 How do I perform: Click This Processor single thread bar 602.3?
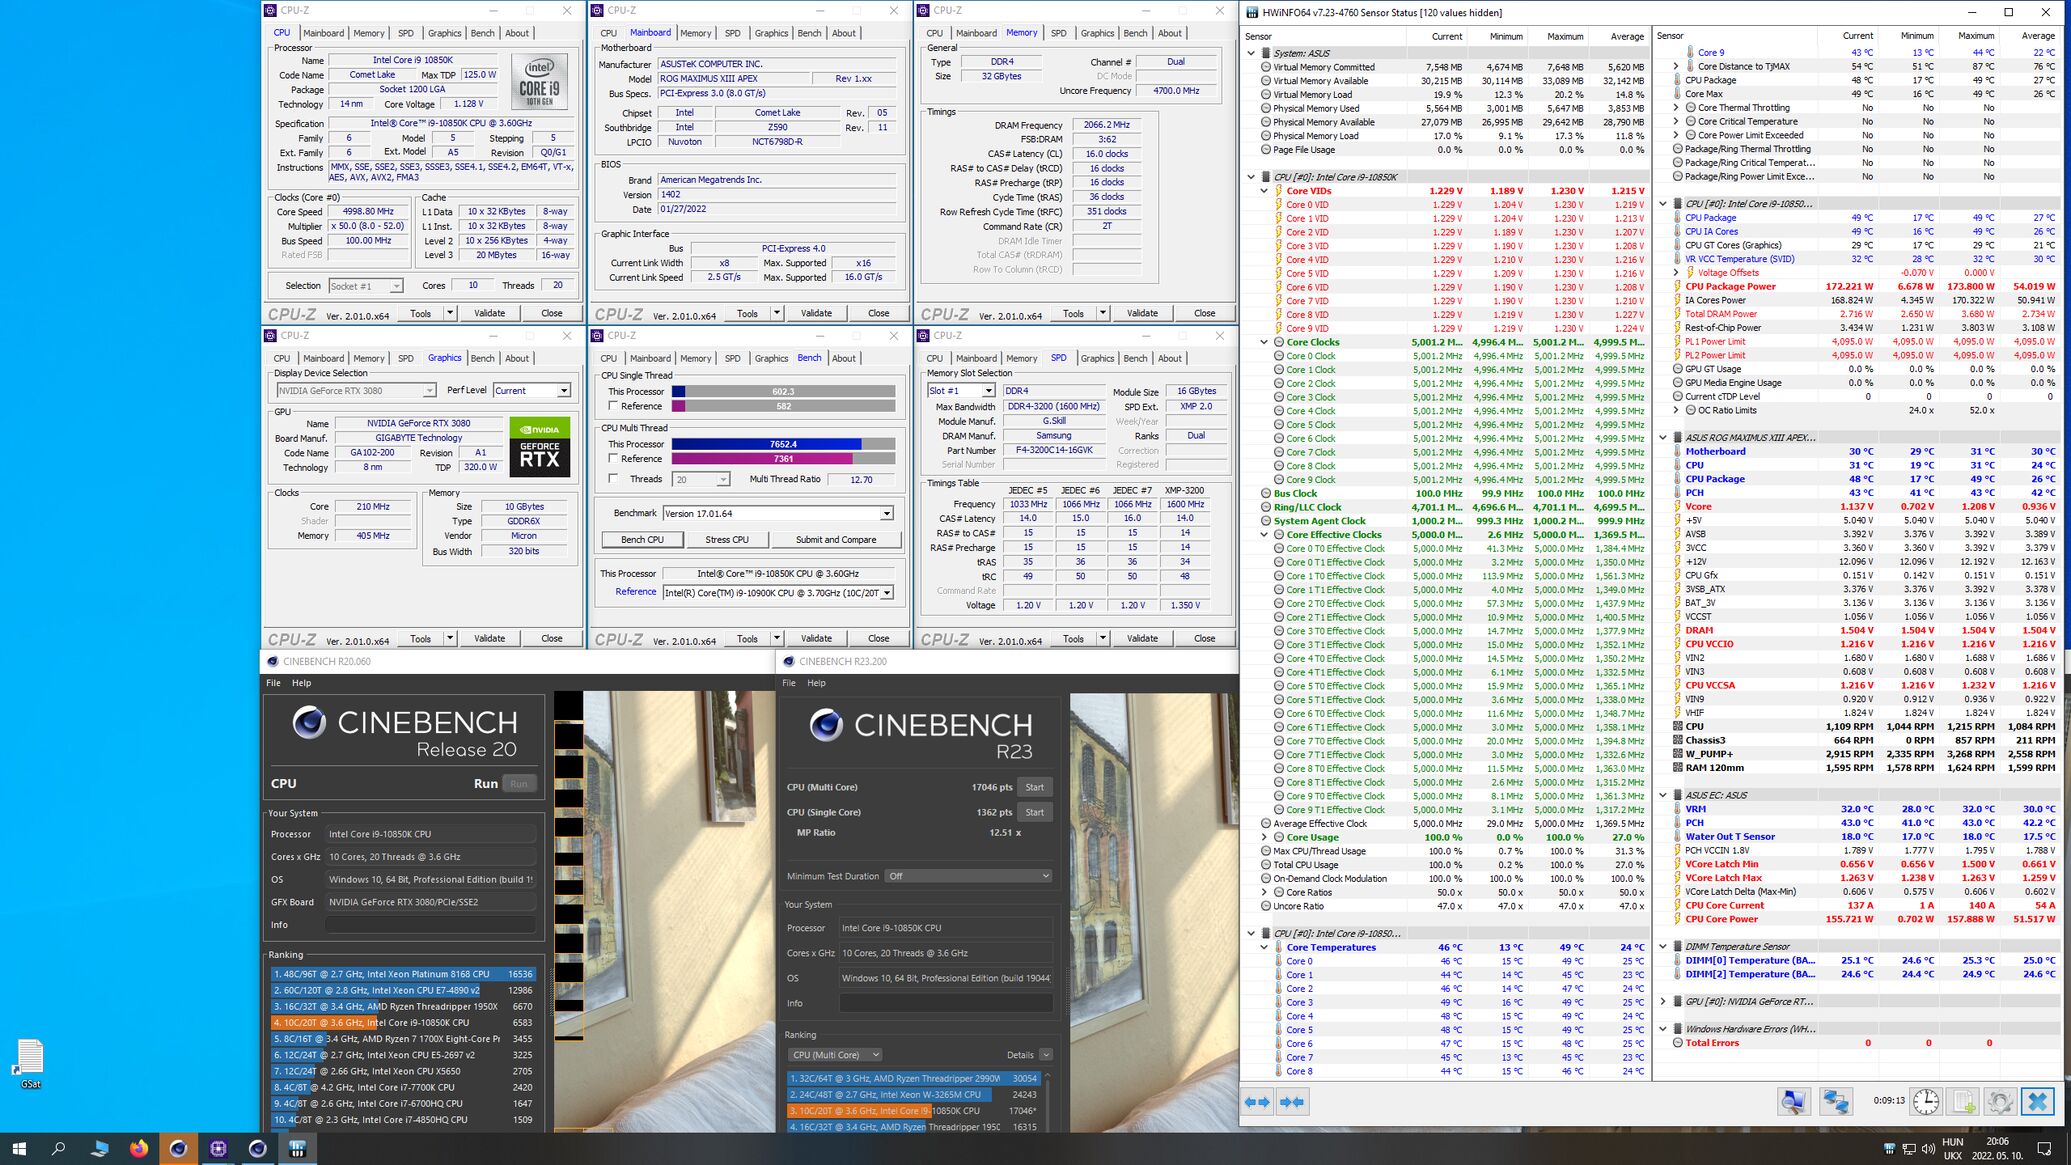pos(783,392)
